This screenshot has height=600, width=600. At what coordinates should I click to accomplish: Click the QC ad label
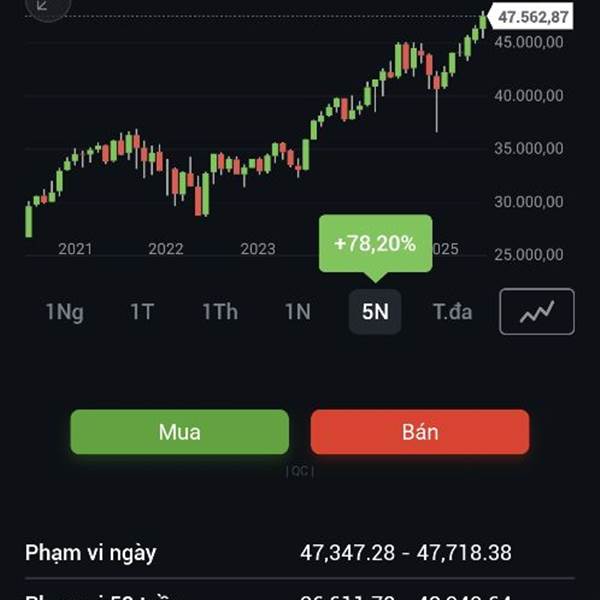[x=300, y=471]
